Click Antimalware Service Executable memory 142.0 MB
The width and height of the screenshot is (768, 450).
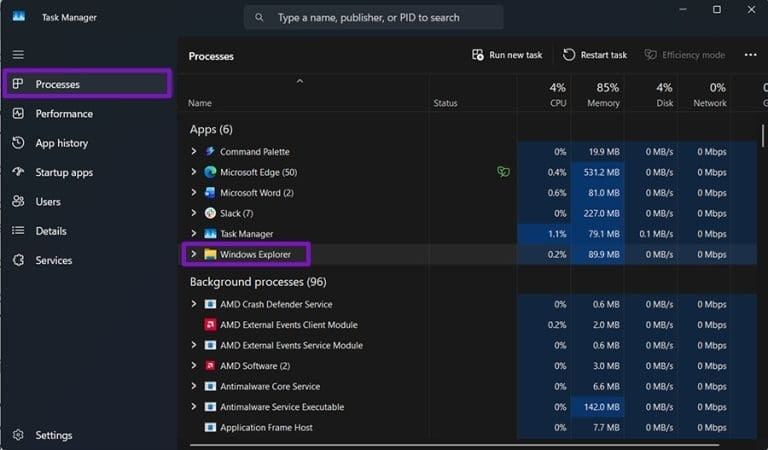coord(601,407)
